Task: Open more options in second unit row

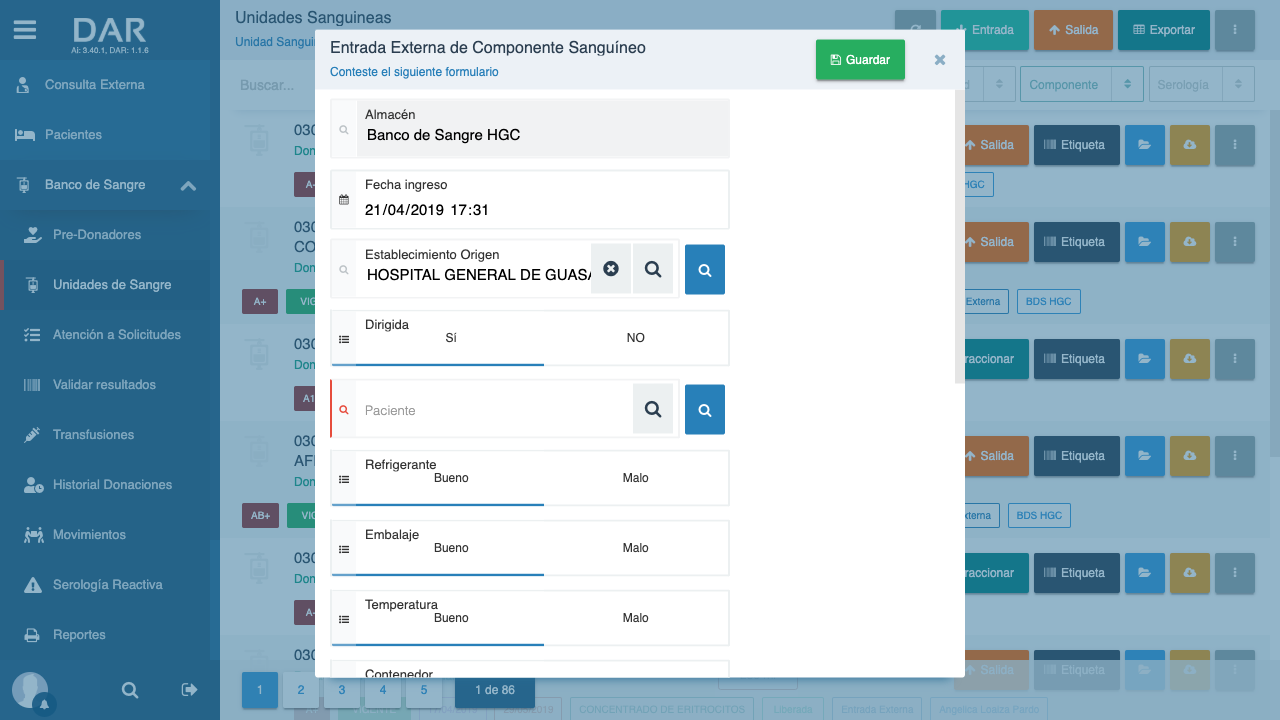Action: (1235, 242)
